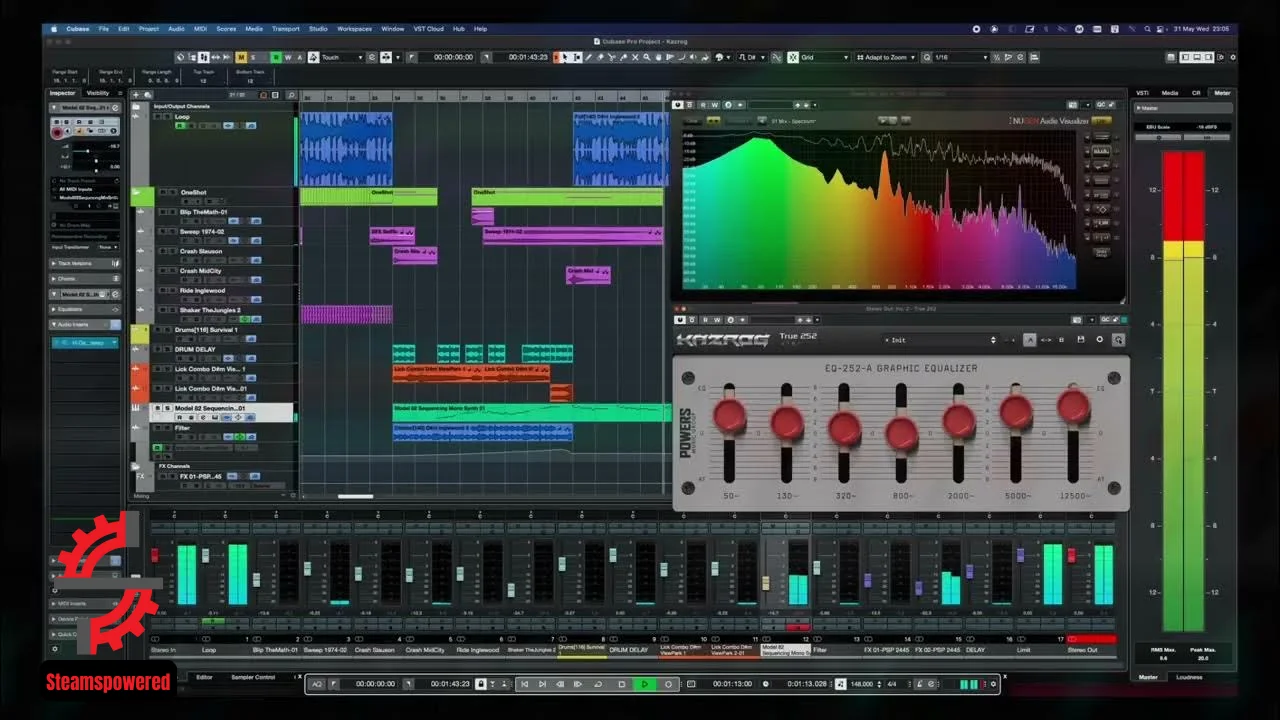The image size is (1280, 720).
Task: Select the Split scissors tool
Action: pyautogui.click(x=612, y=57)
